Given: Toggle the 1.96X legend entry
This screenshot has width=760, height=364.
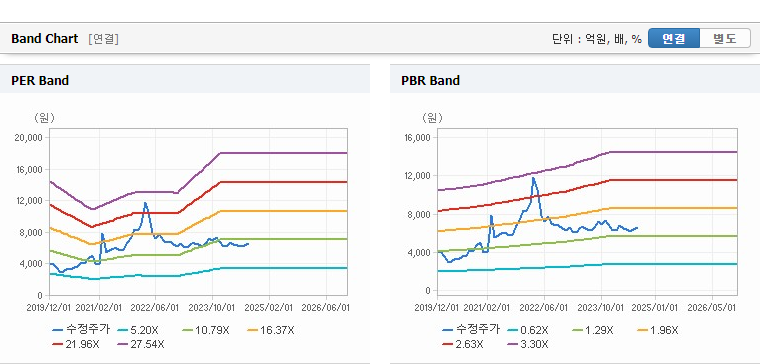Looking at the screenshot, I should pyautogui.click(x=657, y=331).
